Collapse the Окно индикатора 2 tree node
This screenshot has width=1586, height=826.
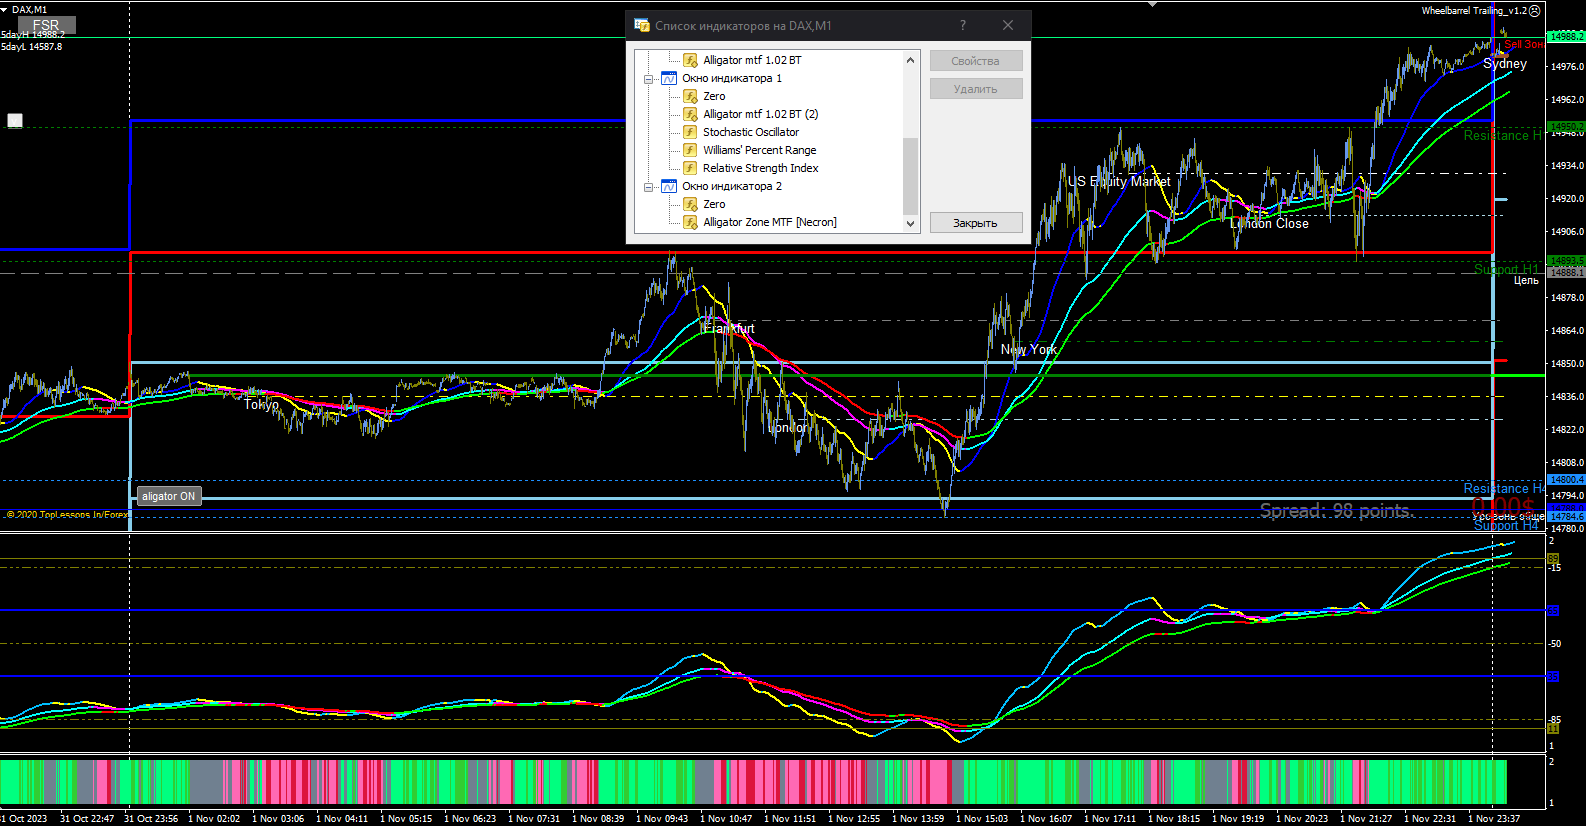[x=648, y=186]
